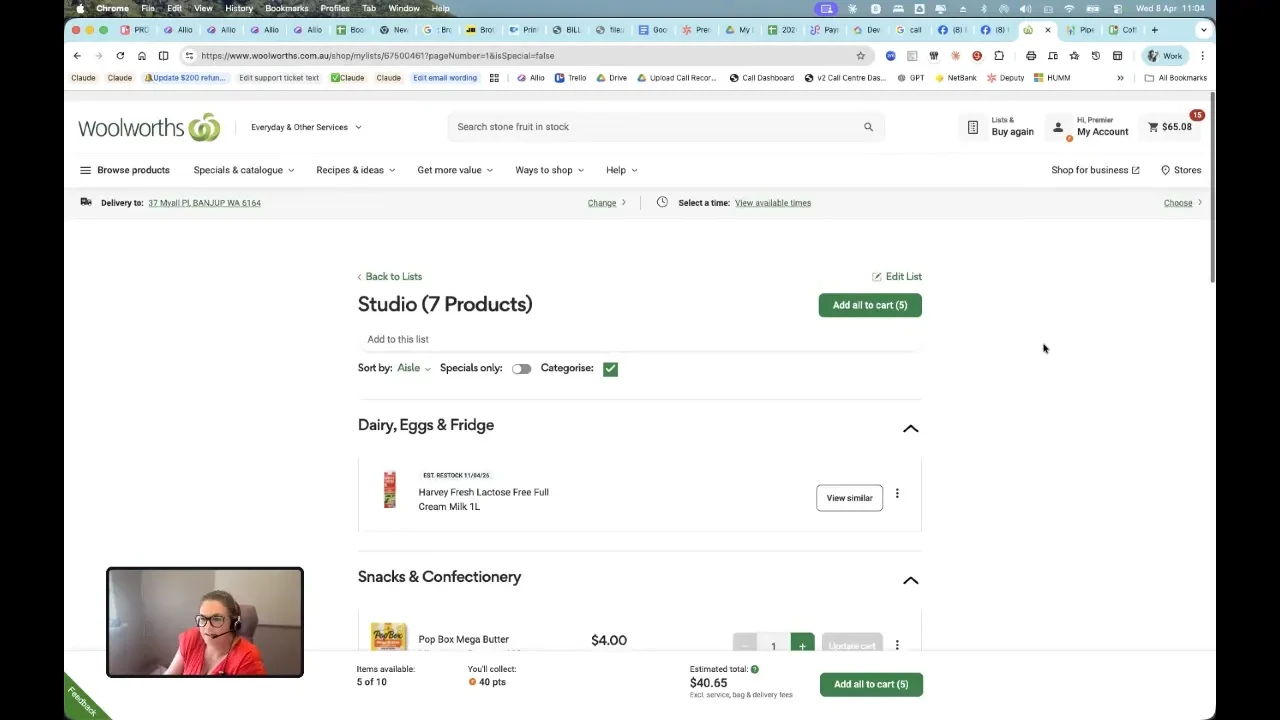1280x720 pixels.
Task: Open the Browse products menu
Action: point(125,170)
